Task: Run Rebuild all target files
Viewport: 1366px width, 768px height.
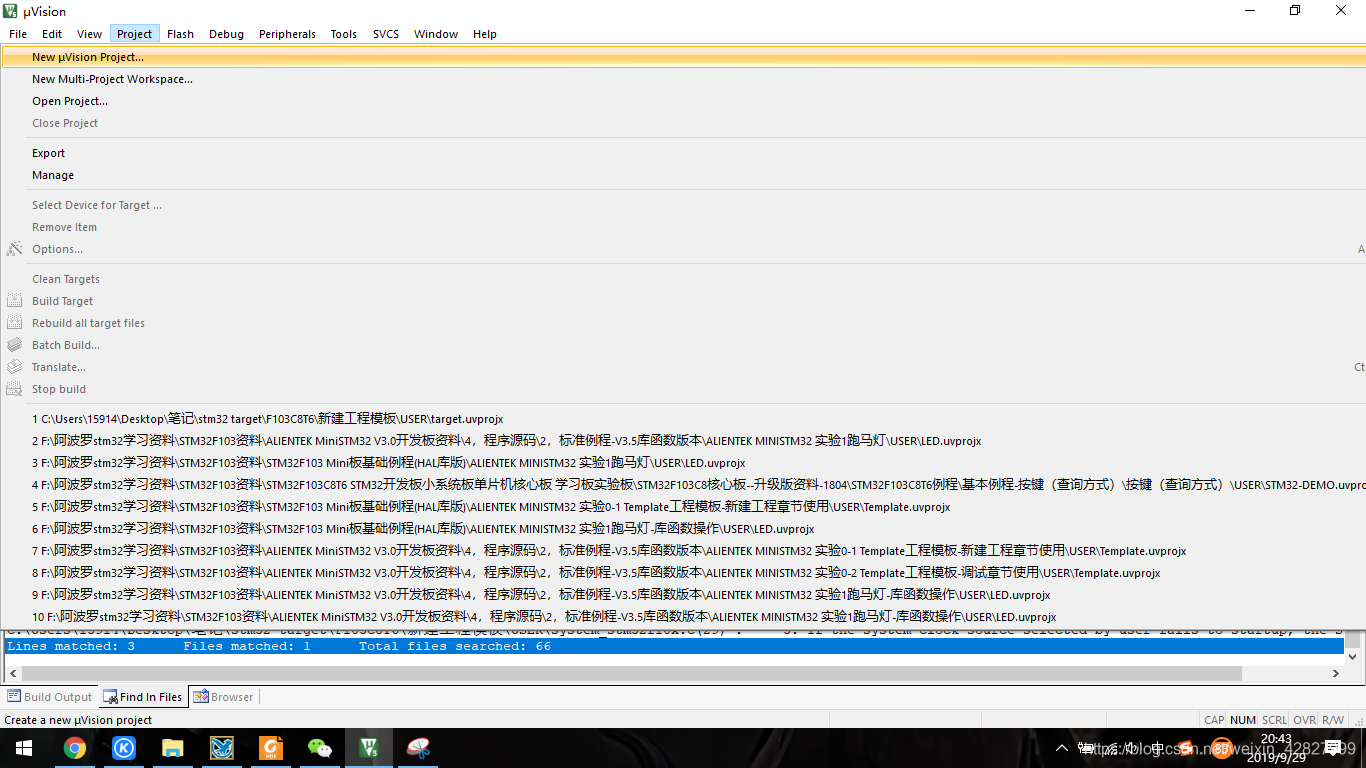Action: tap(683, 323)
